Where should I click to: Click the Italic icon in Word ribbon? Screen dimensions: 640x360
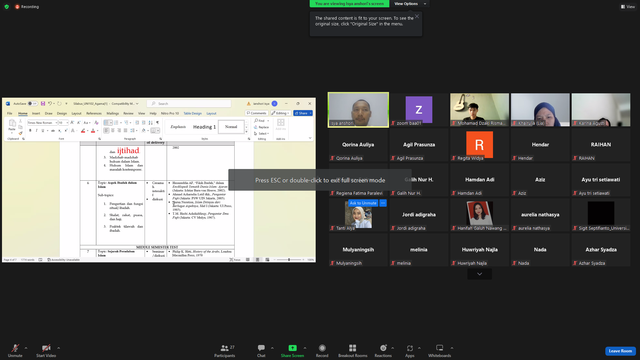36,131
